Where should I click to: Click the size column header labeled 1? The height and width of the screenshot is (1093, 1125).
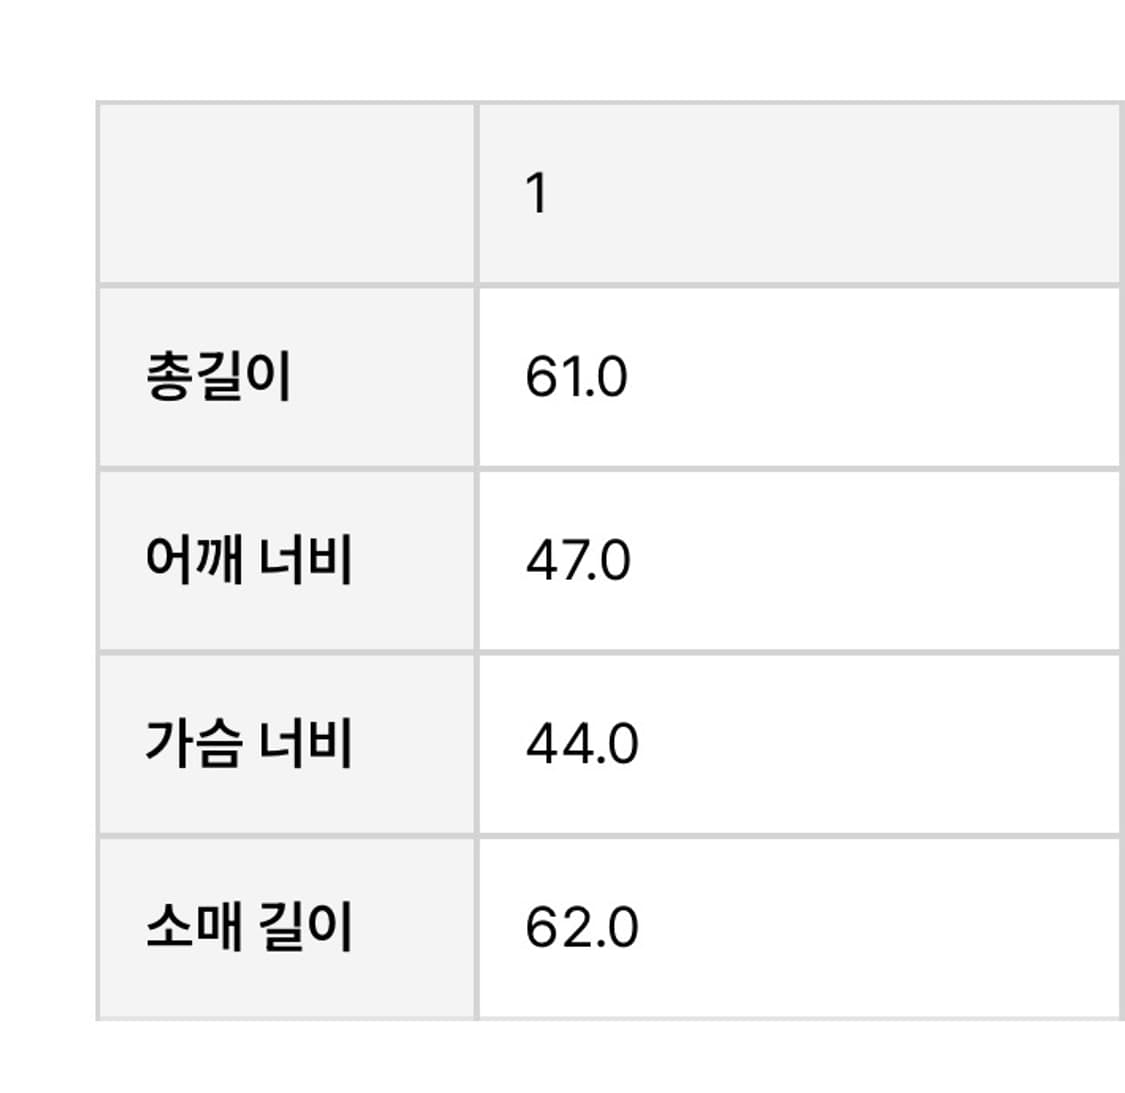(x=537, y=194)
